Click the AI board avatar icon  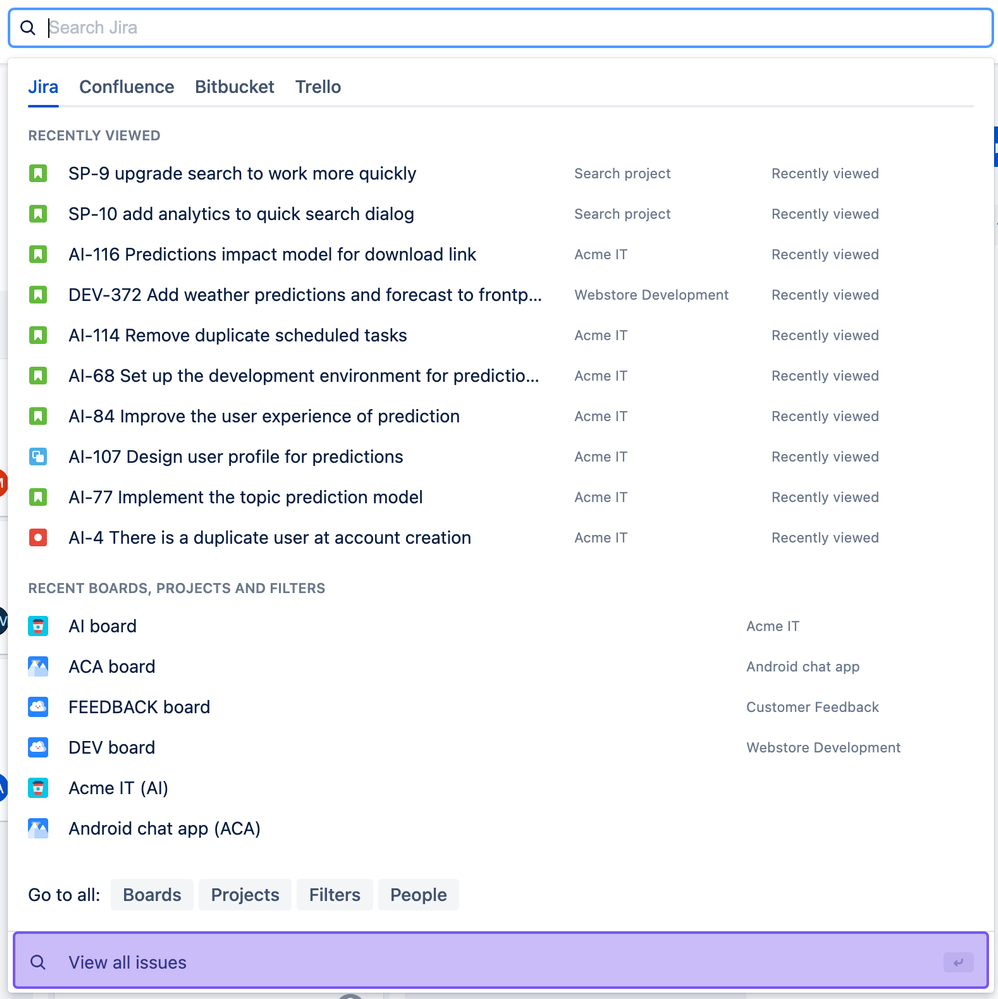(x=38, y=626)
